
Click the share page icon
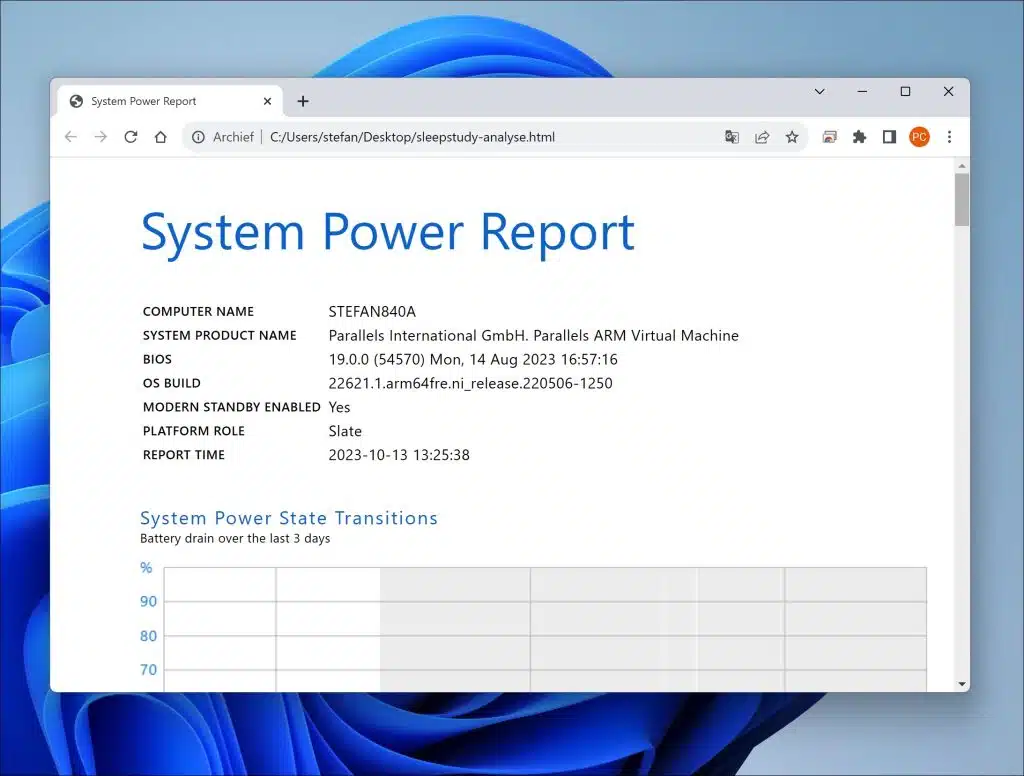pos(762,137)
